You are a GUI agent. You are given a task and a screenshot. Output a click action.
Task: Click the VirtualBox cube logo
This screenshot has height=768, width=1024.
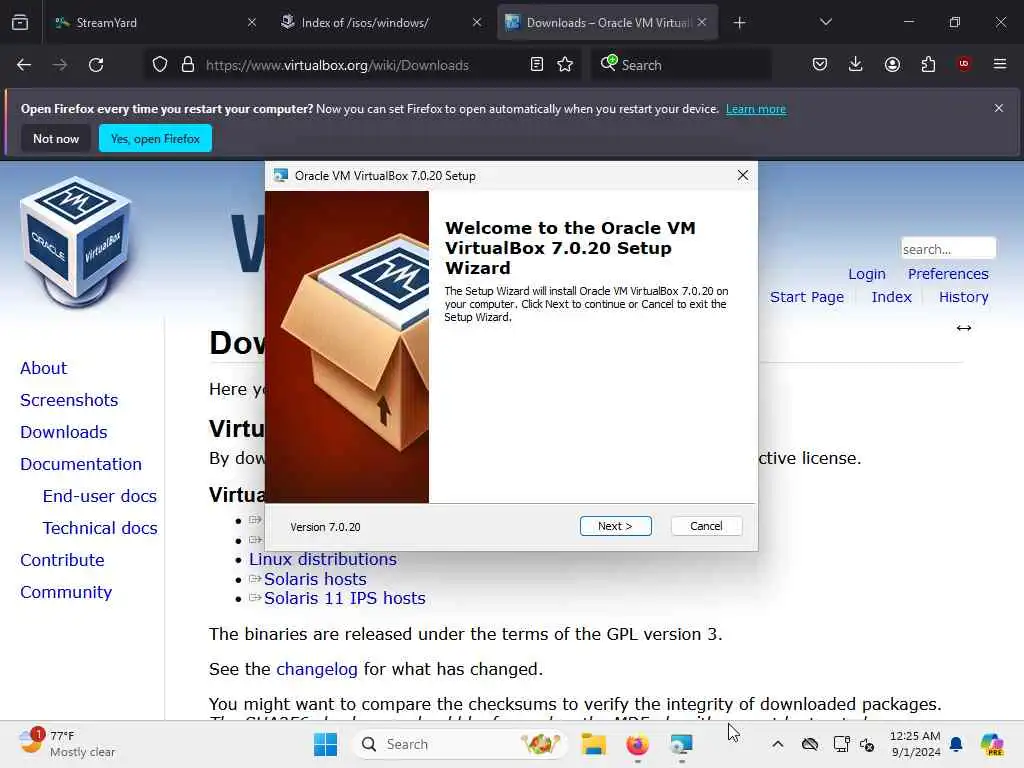coord(76,242)
